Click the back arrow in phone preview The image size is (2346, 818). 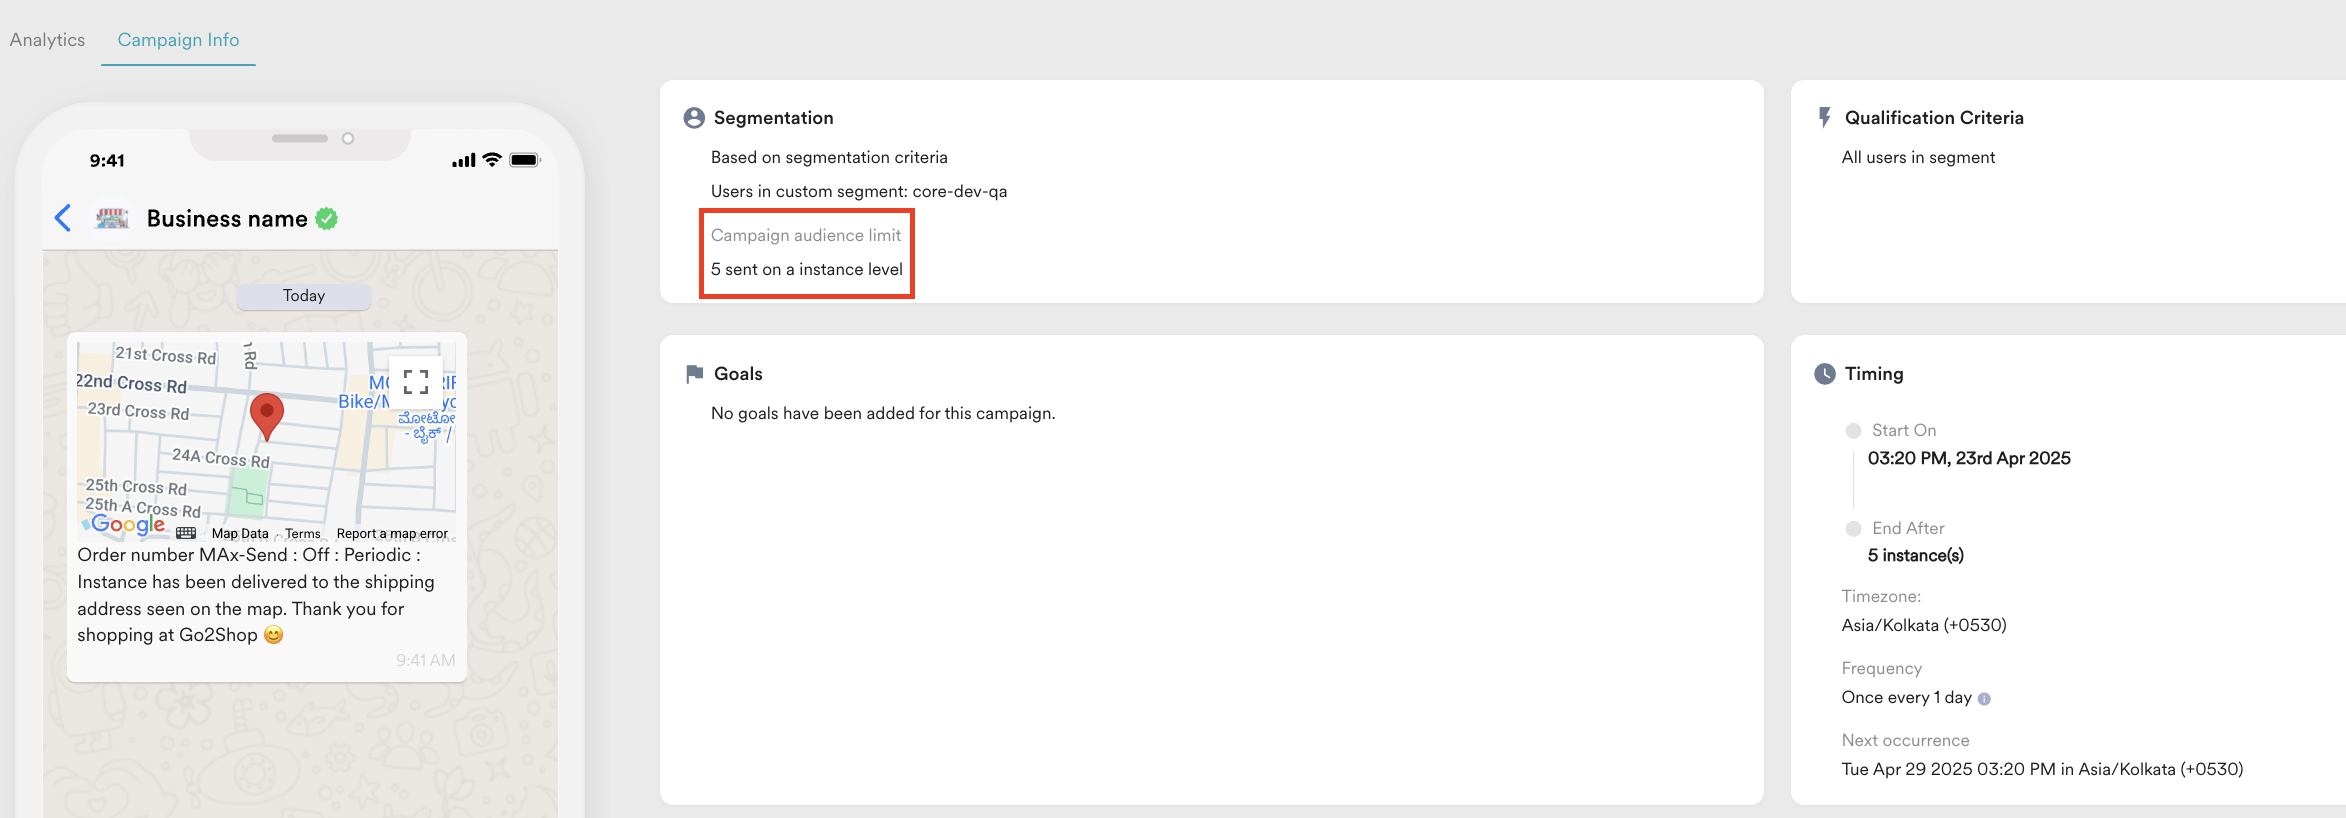coord(63,218)
